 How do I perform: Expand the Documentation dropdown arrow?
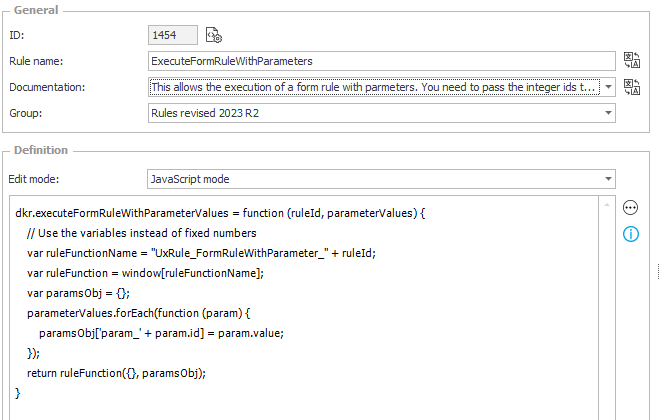(x=609, y=87)
